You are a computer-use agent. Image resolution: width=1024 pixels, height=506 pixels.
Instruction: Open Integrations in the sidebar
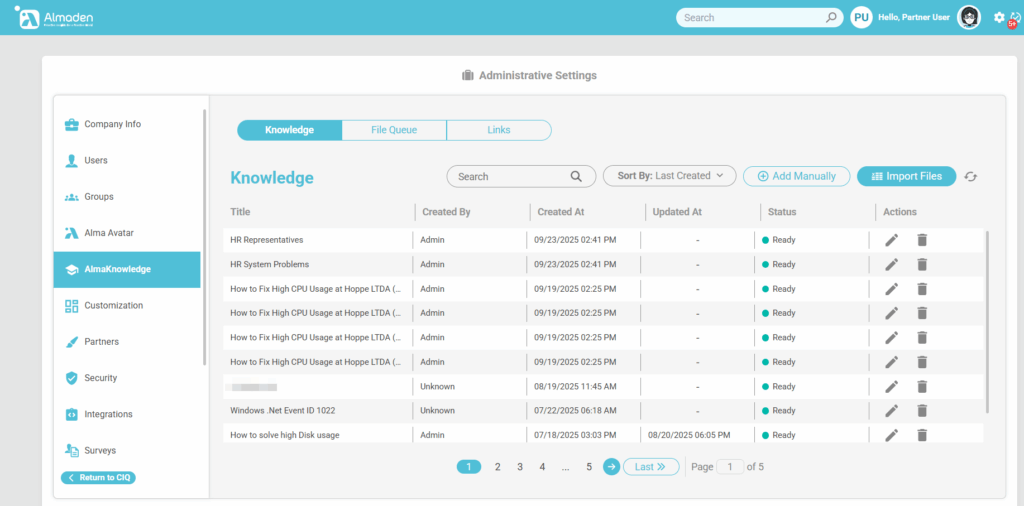pos(108,414)
